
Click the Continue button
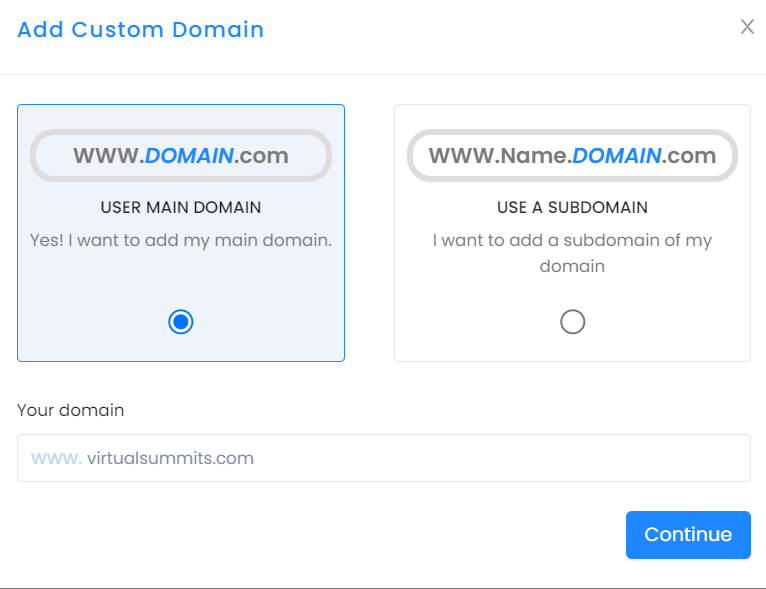[688, 535]
